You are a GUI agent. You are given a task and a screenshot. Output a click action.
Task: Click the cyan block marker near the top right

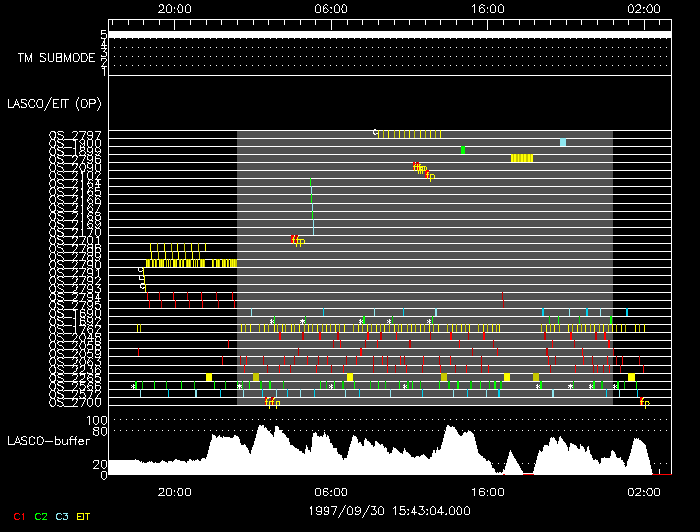pos(563,143)
